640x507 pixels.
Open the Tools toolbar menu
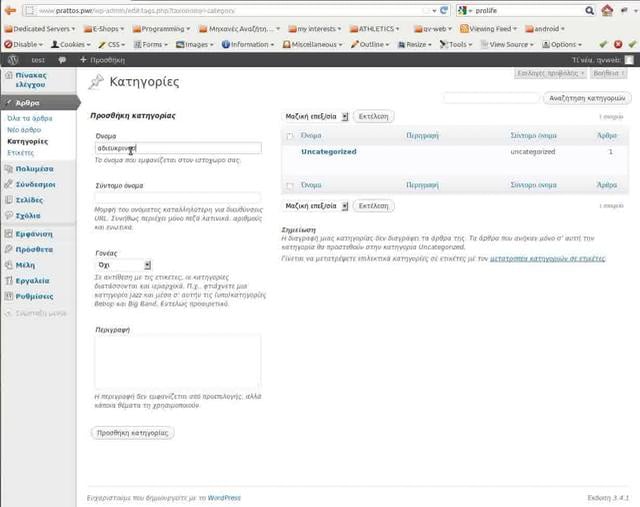pyautogui.click(x=456, y=44)
